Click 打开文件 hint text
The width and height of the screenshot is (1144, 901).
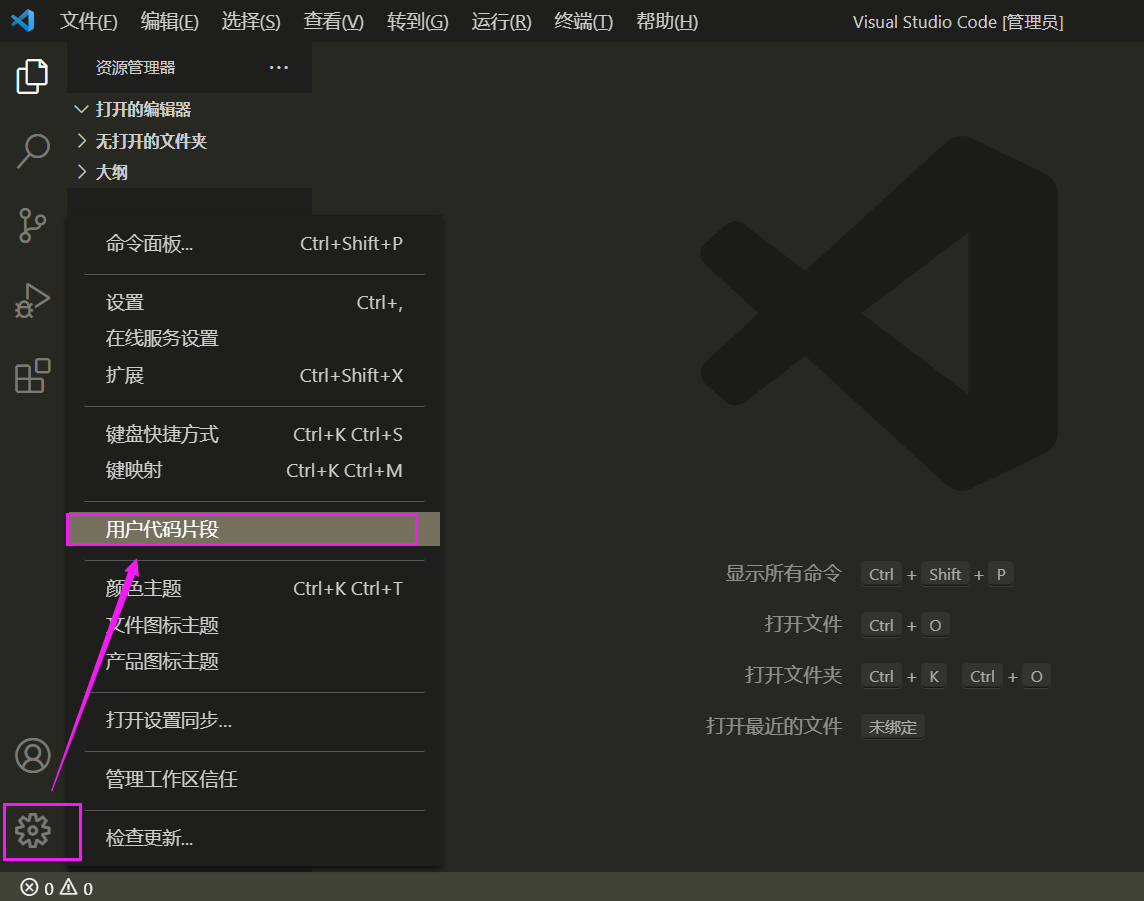click(x=803, y=624)
